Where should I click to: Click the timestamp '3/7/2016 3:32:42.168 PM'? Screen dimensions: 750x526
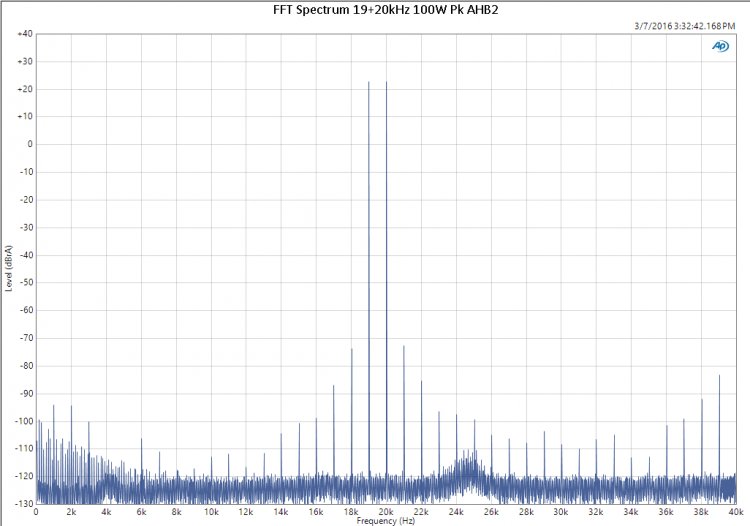(x=684, y=26)
